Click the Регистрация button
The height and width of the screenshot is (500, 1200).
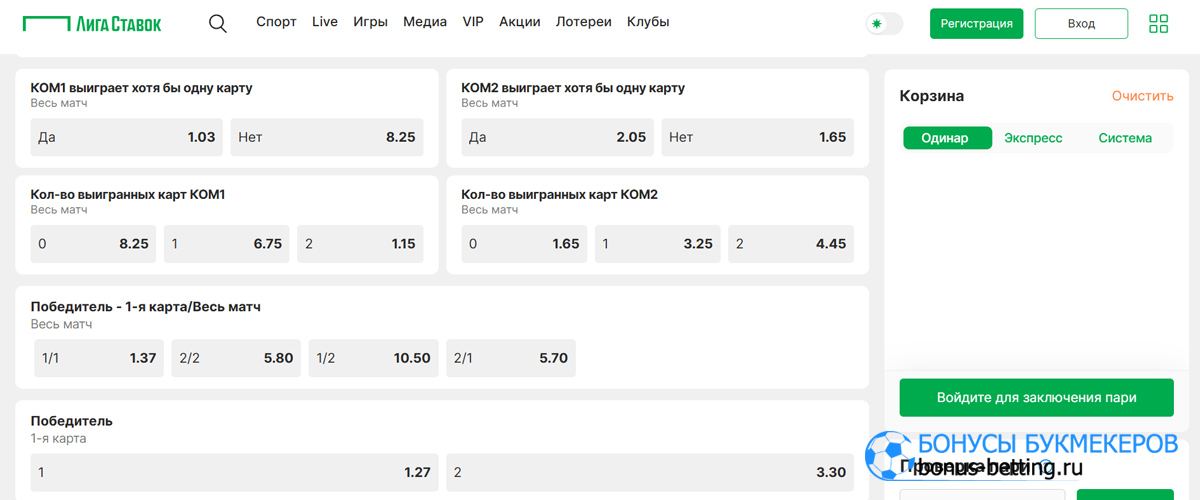(976, 23)
